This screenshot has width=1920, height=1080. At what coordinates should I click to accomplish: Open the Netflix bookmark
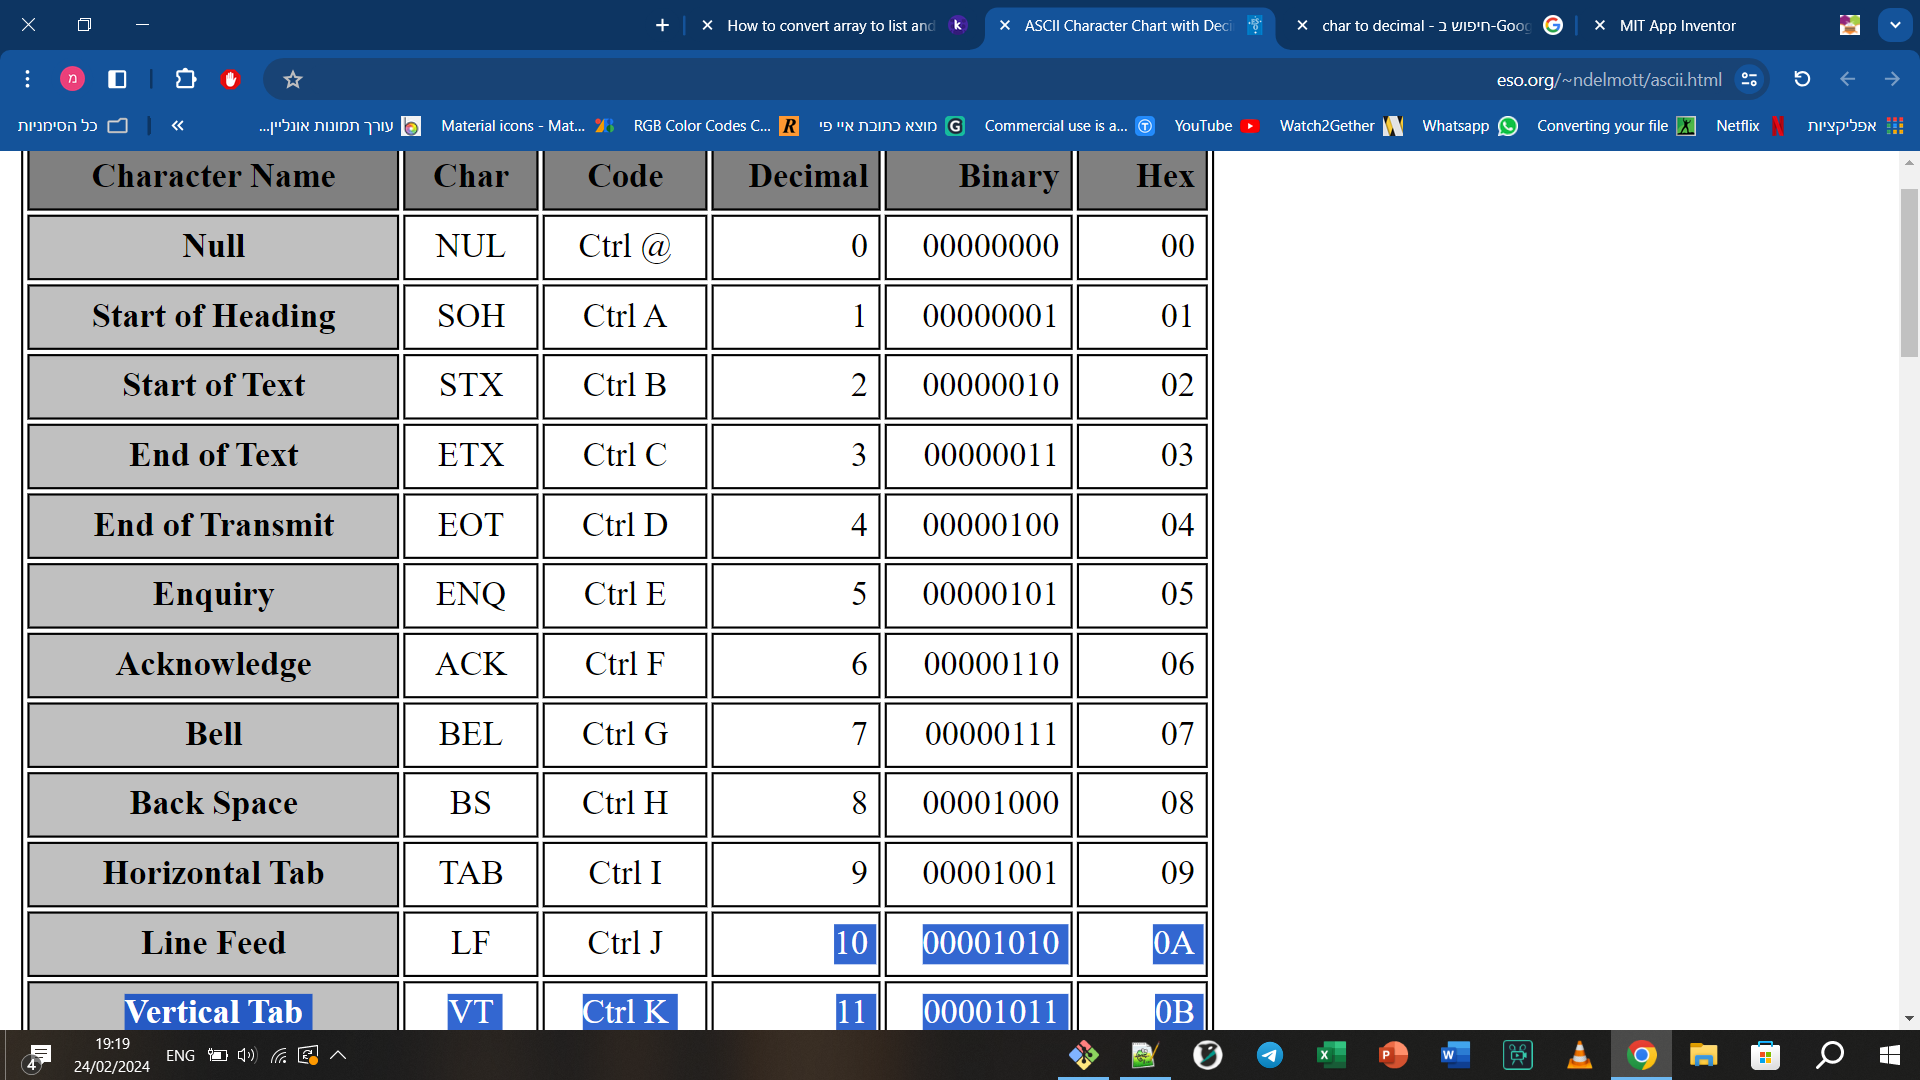(x=1749, y=125)
